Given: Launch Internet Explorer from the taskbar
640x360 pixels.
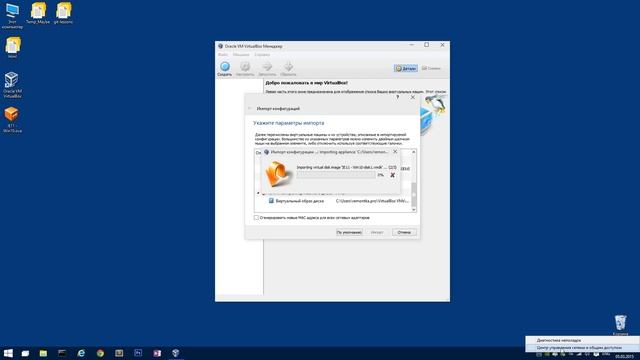Looking at the screenshot, I should (81, 353).
